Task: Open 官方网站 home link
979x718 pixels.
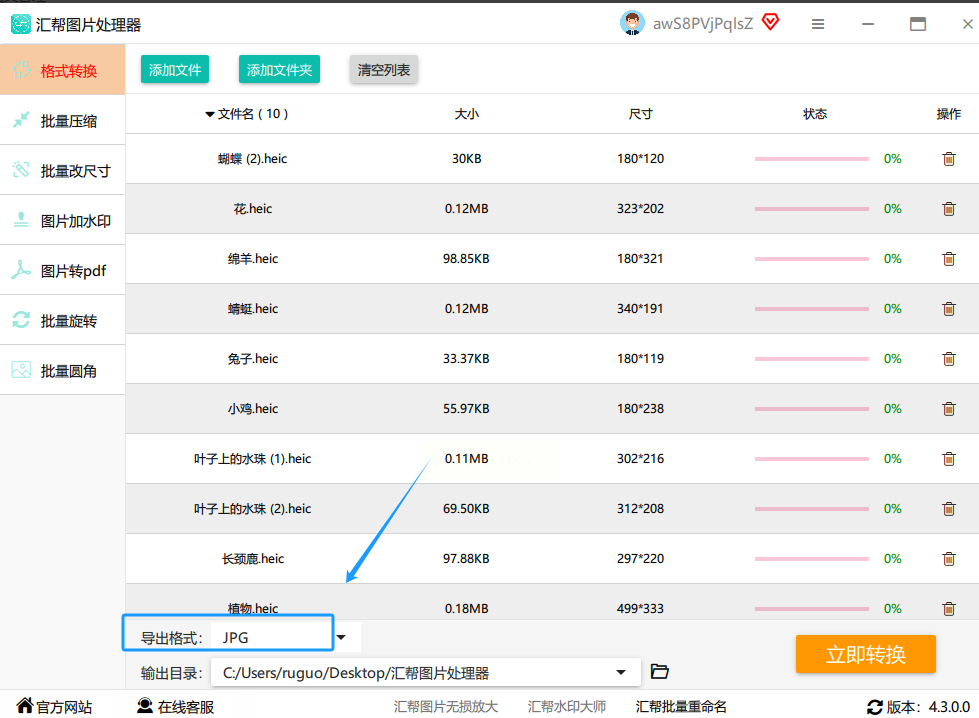Action: [54, 706]
